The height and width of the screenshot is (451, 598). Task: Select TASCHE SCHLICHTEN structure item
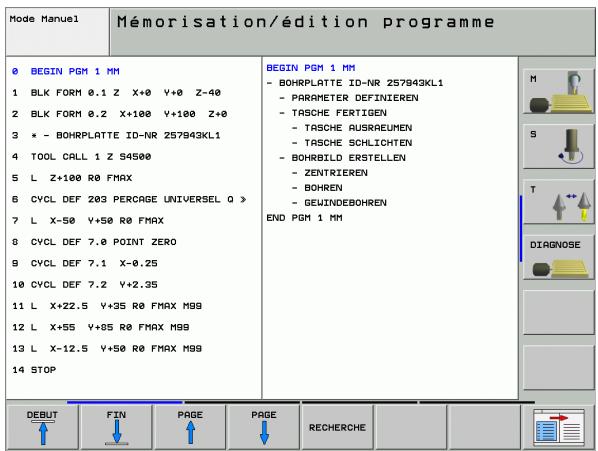point(358,143)
